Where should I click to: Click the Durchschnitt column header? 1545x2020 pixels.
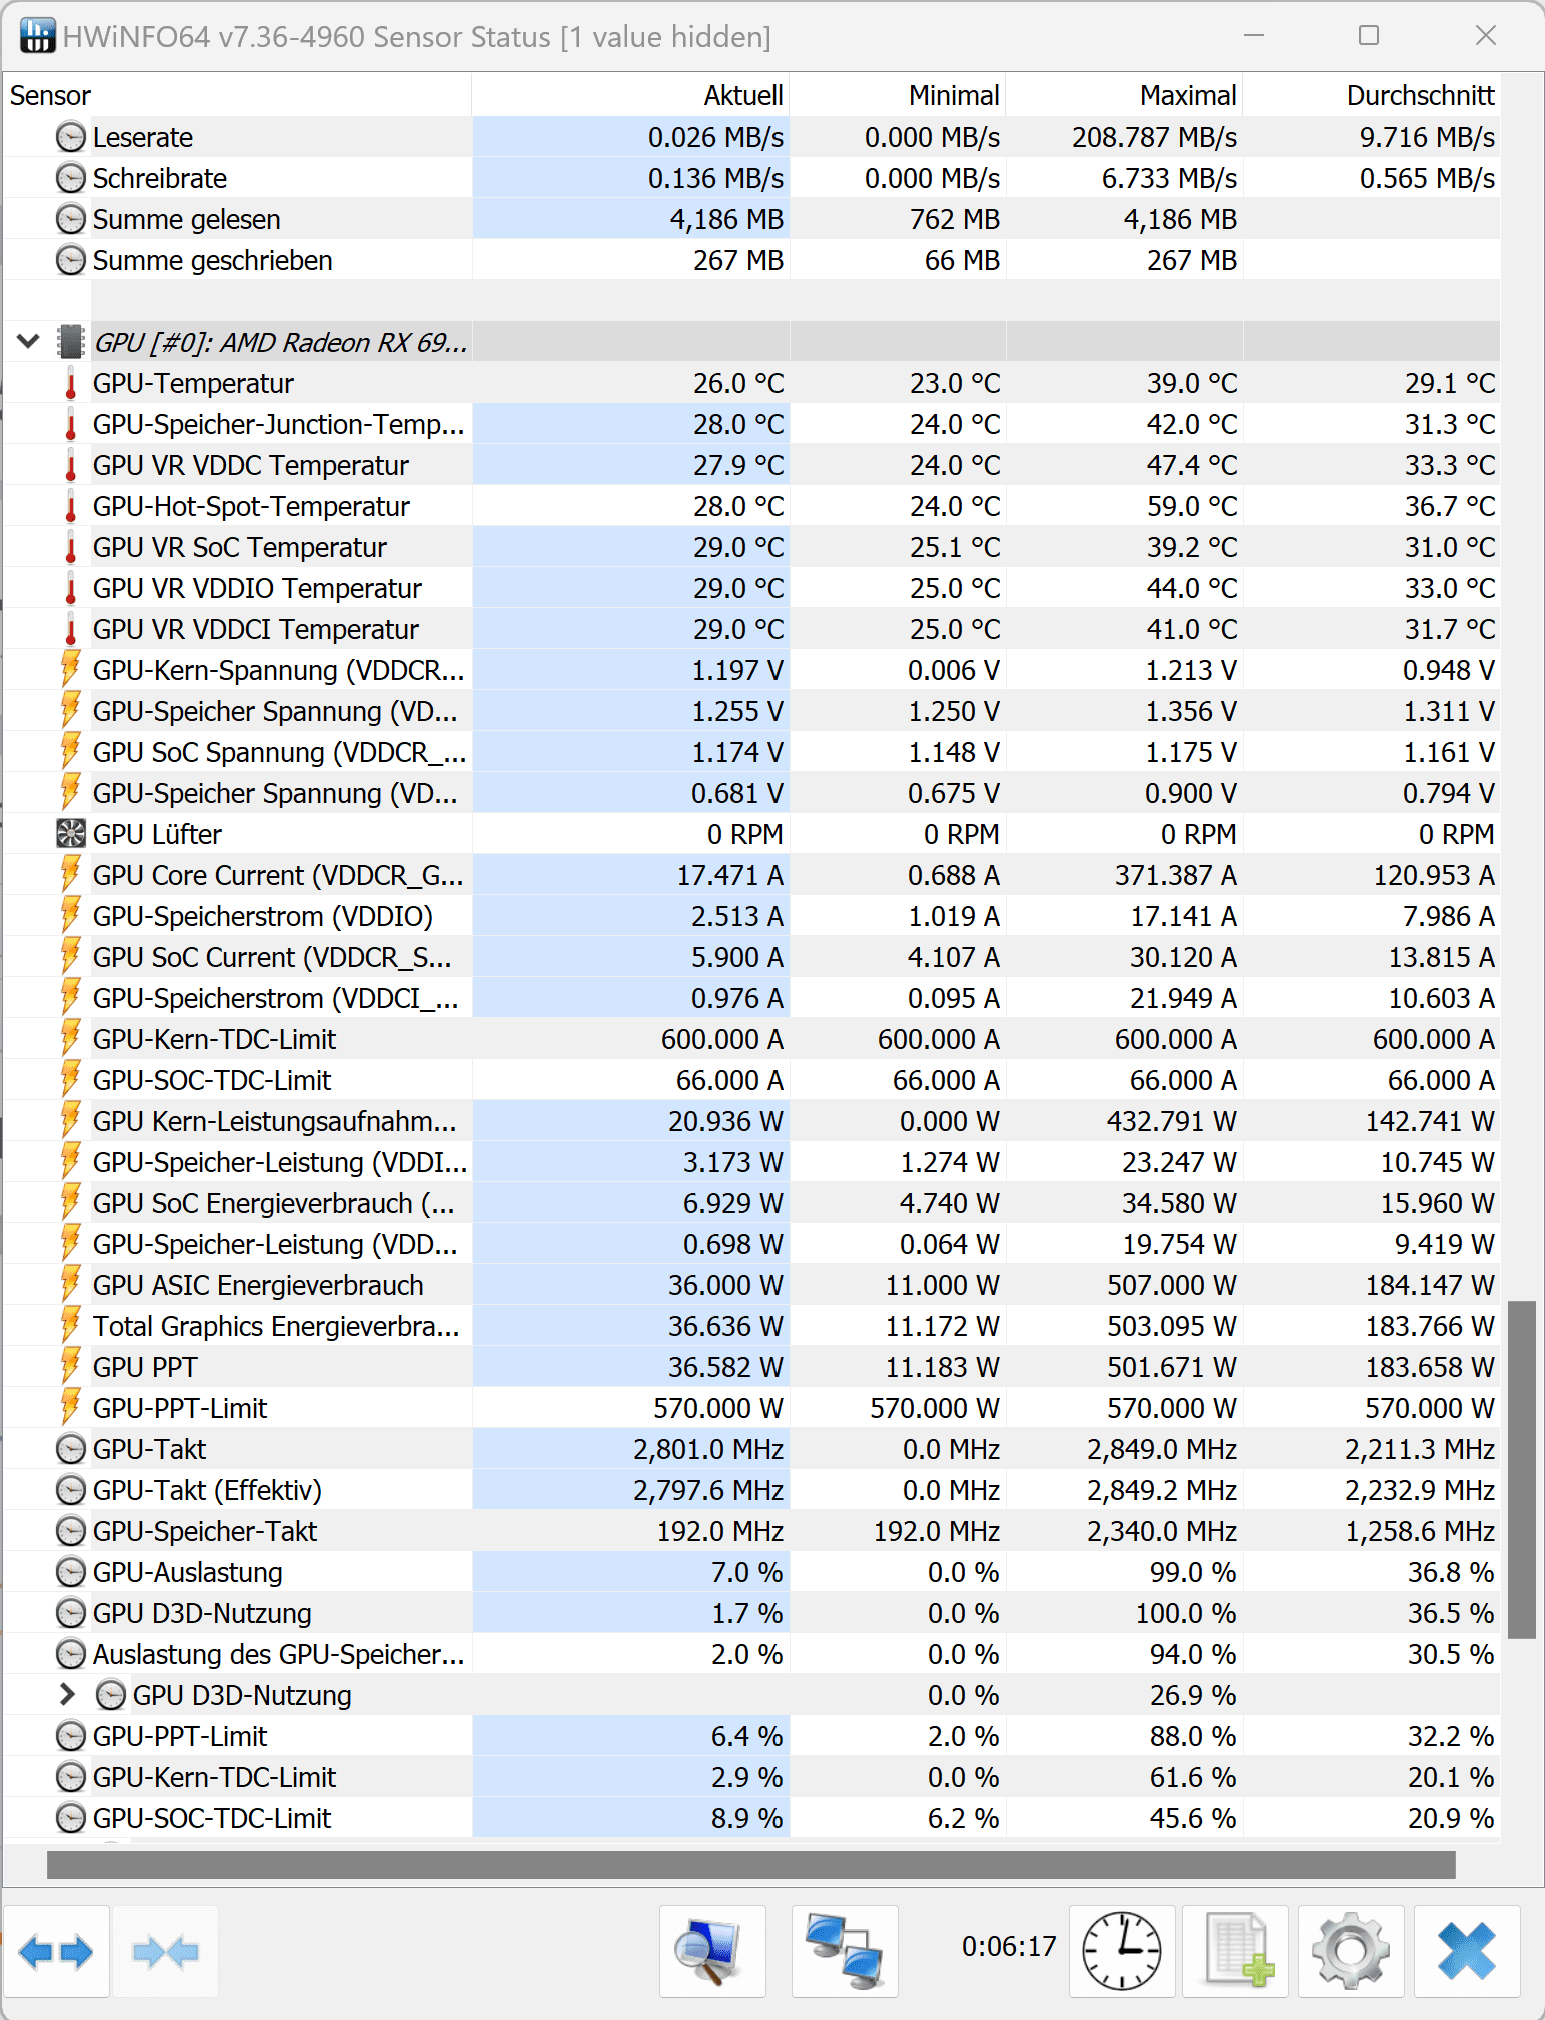point(1372,96)
